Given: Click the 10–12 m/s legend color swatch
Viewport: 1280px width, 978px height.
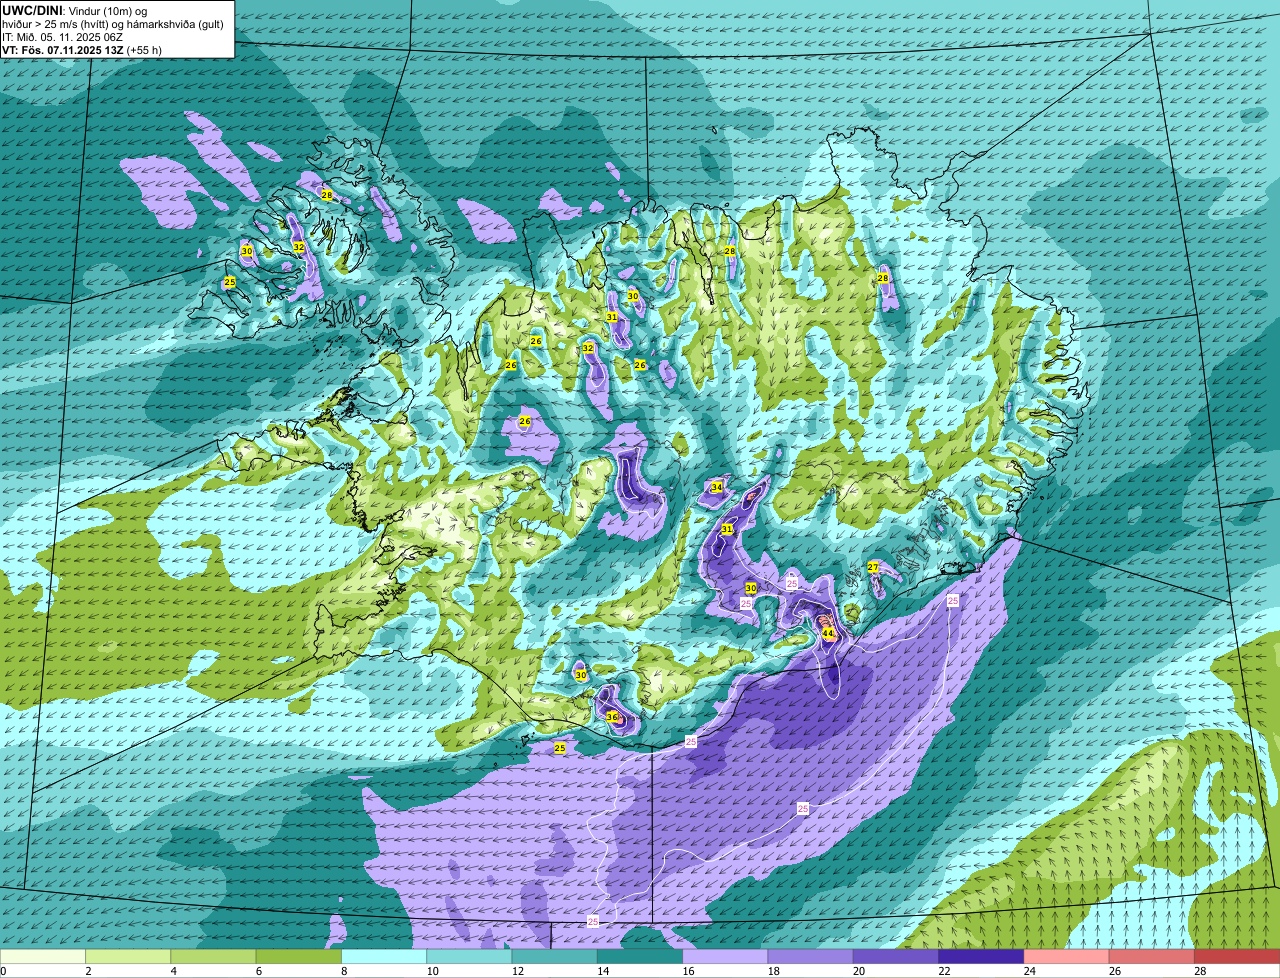Looking at the screenshot, I should [469, 956].
